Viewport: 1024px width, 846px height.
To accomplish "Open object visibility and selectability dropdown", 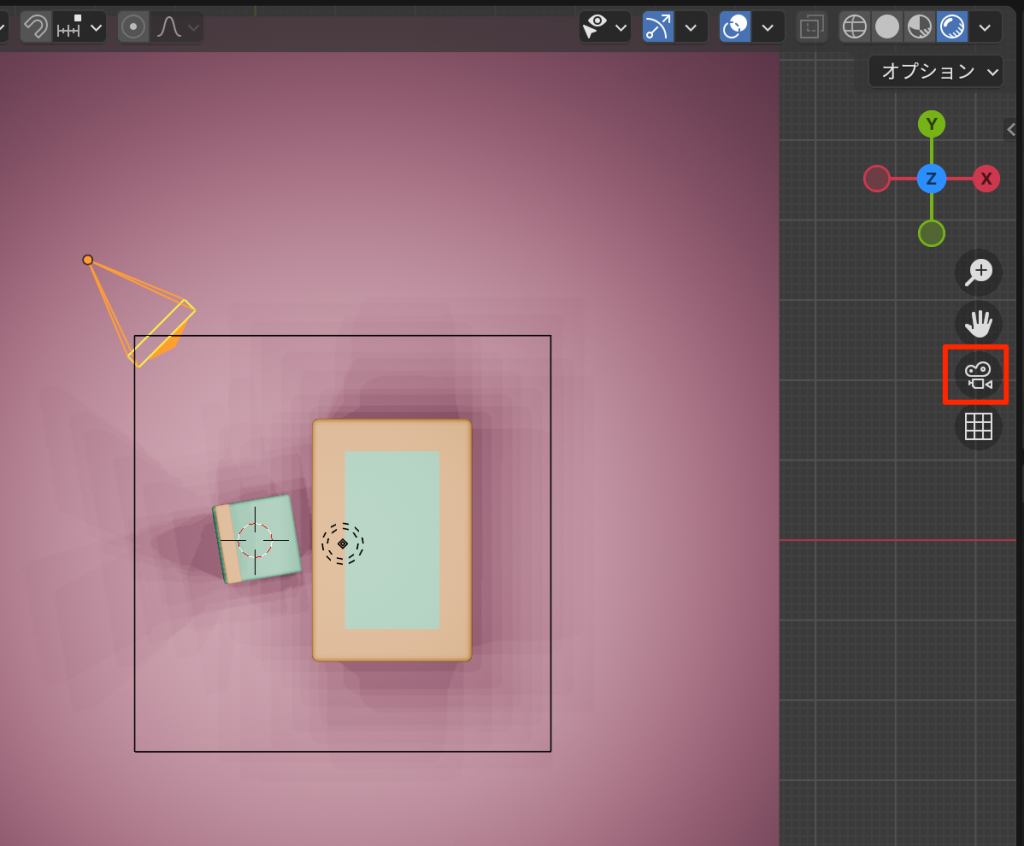I will point(605,26).
